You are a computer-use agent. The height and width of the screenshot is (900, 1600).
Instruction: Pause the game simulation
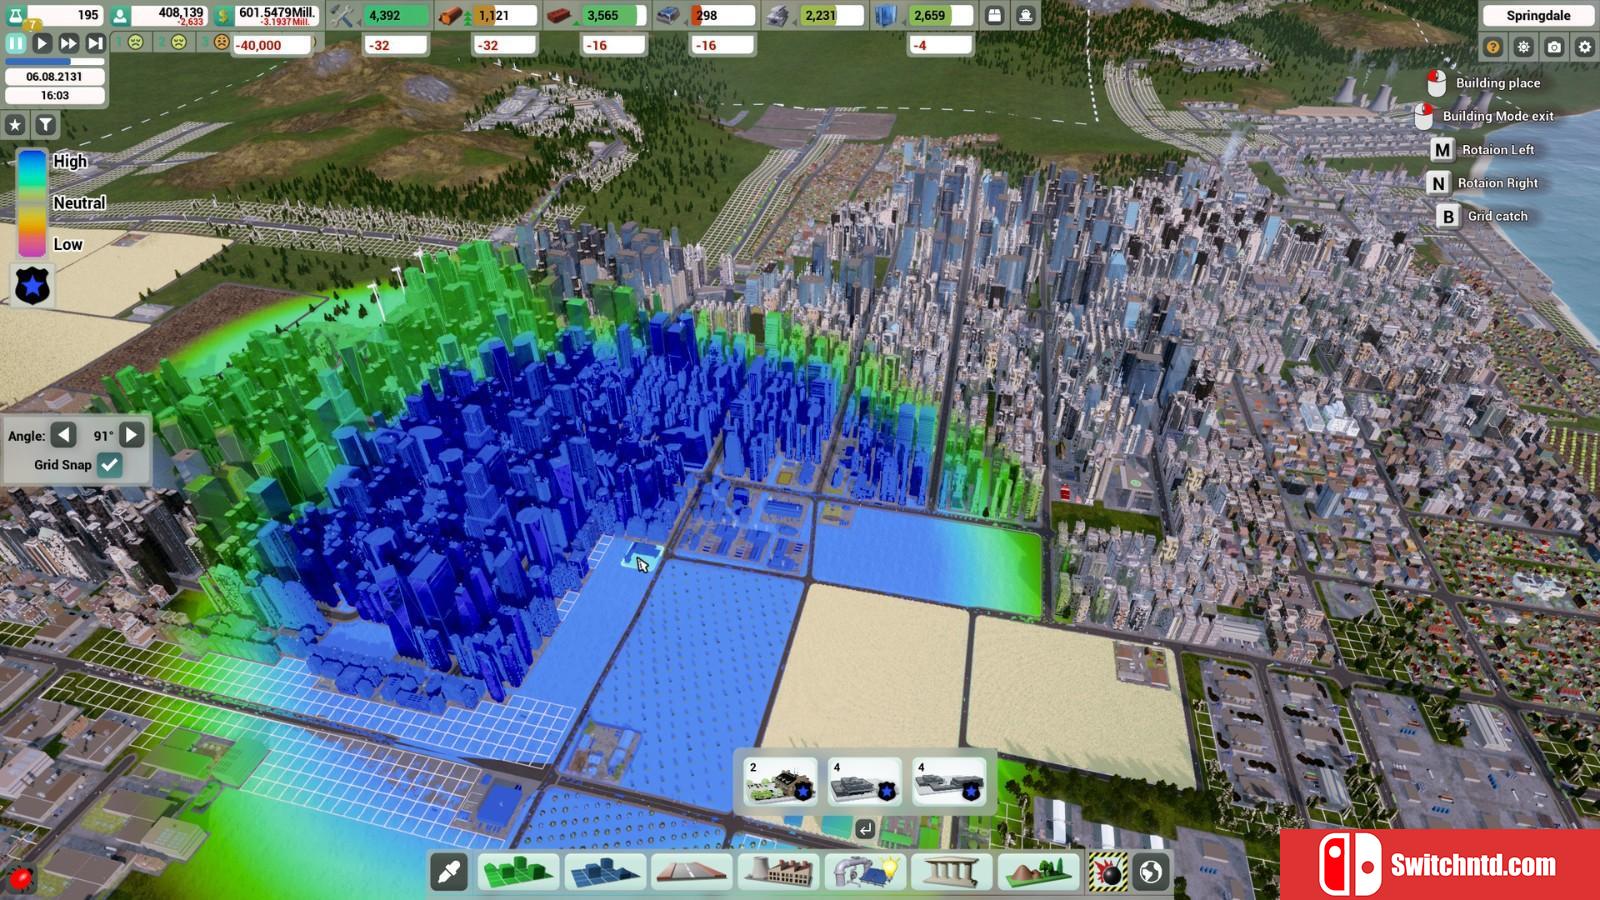[x=15, y=43]
